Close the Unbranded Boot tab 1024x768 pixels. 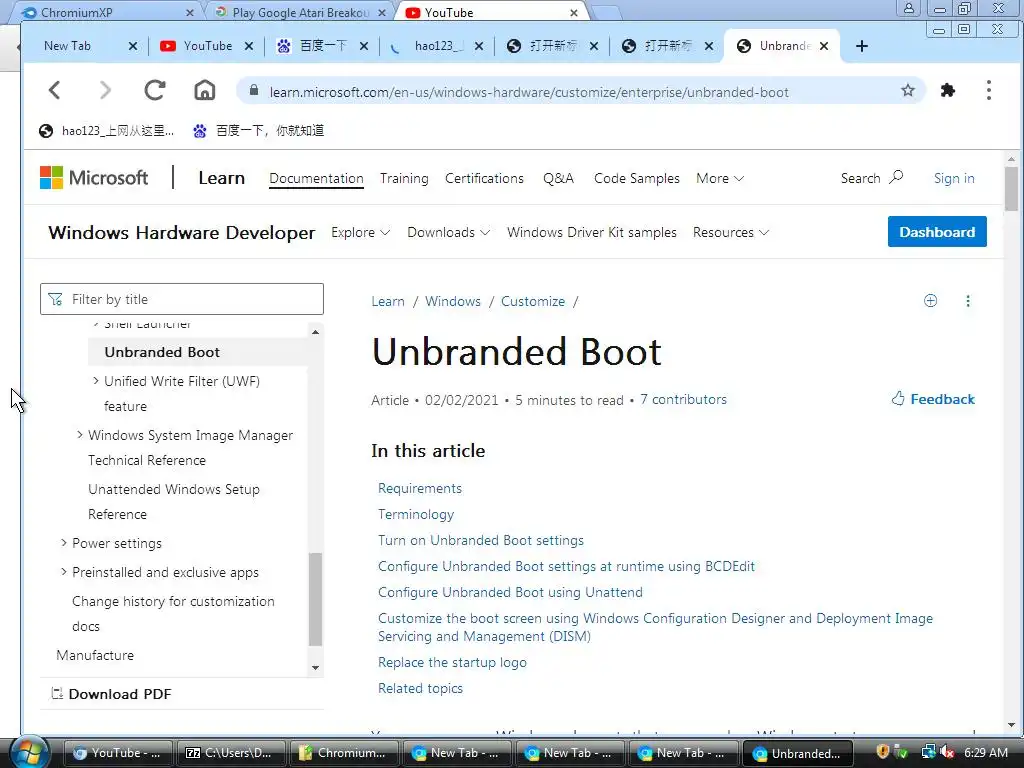824,46
